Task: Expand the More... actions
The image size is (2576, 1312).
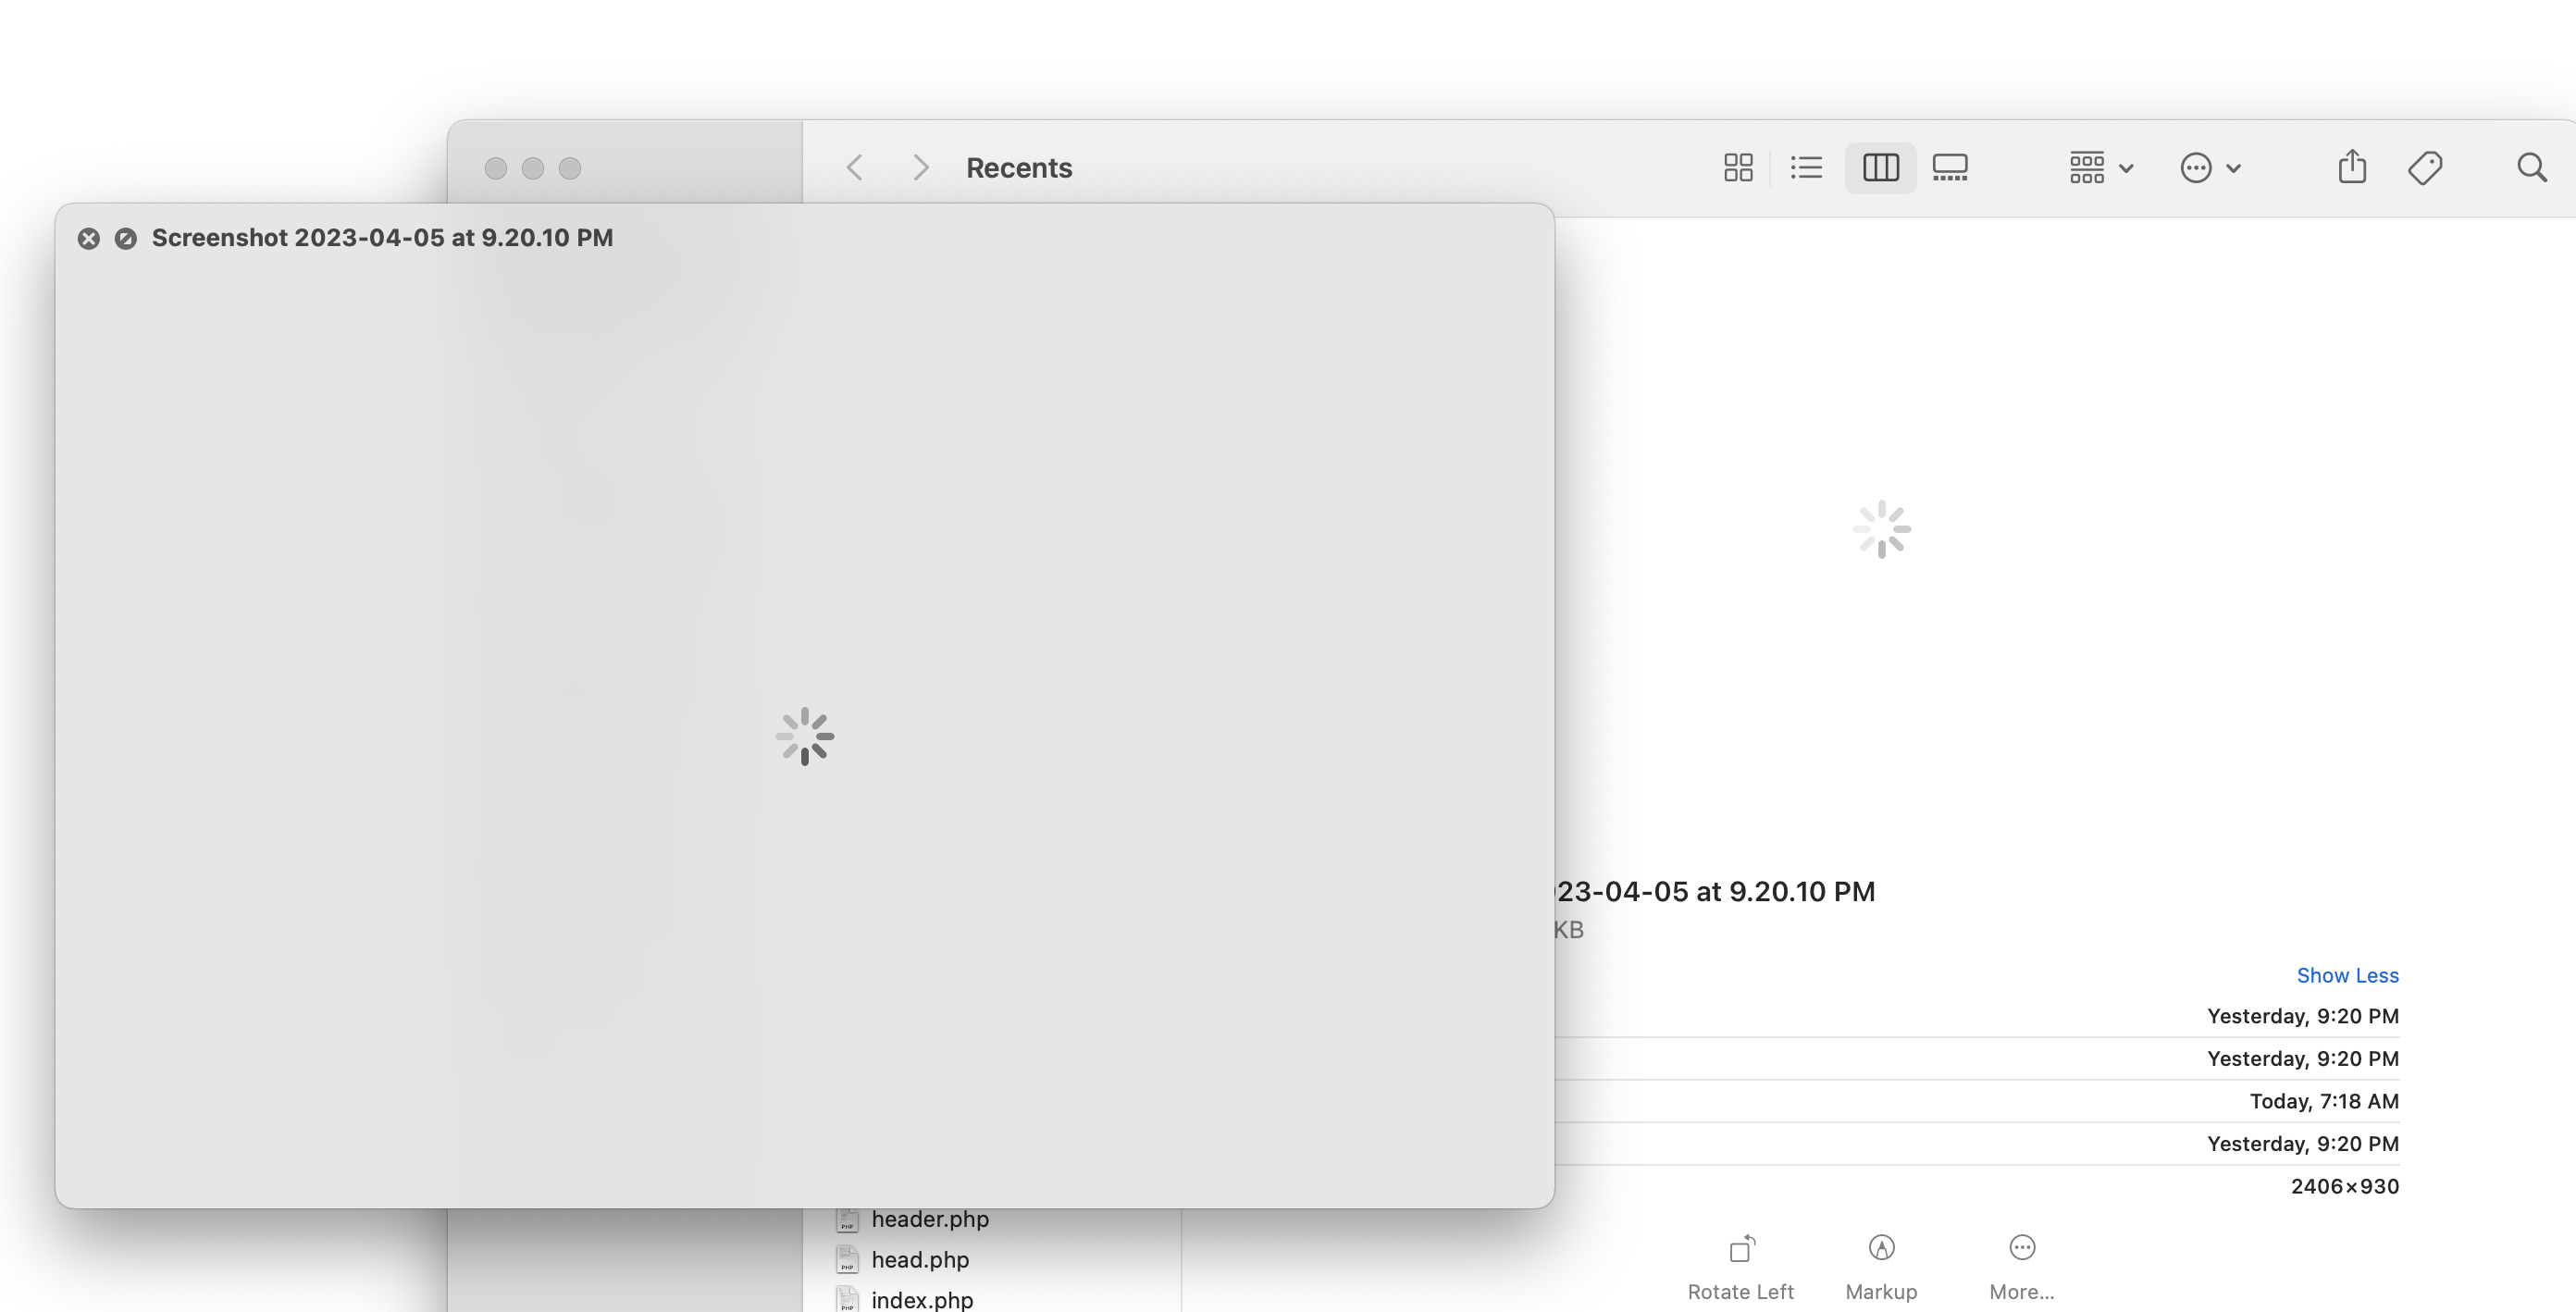Action: (x=2021, y=1266)
